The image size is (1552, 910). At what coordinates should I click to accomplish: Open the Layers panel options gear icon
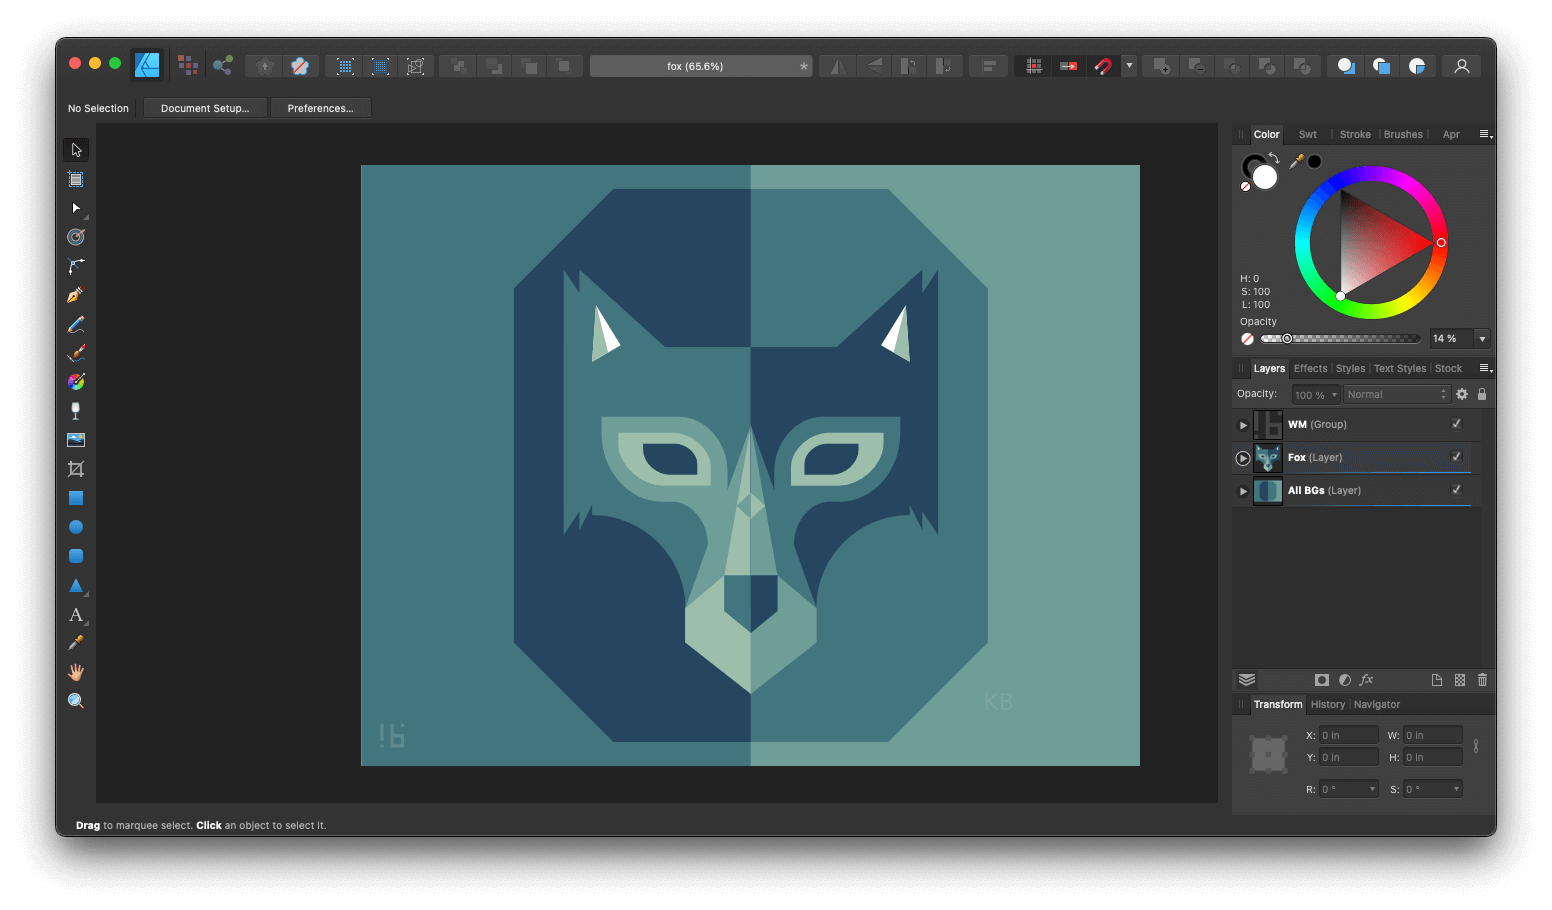(1461, 393)
